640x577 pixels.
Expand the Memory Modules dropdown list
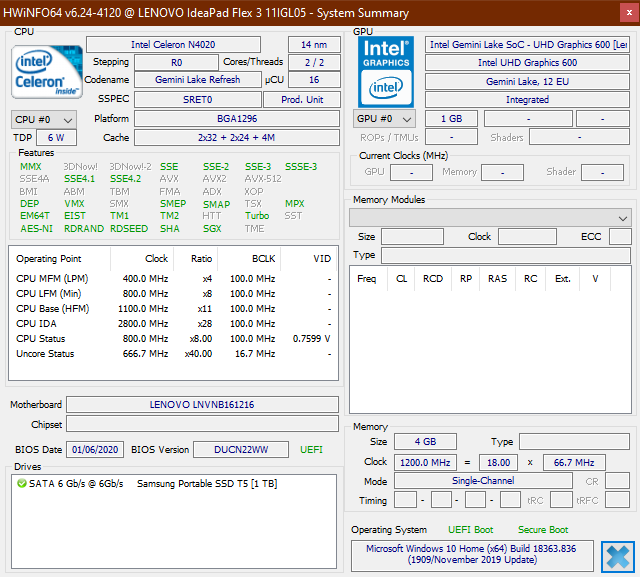click(x=490, y=217)
